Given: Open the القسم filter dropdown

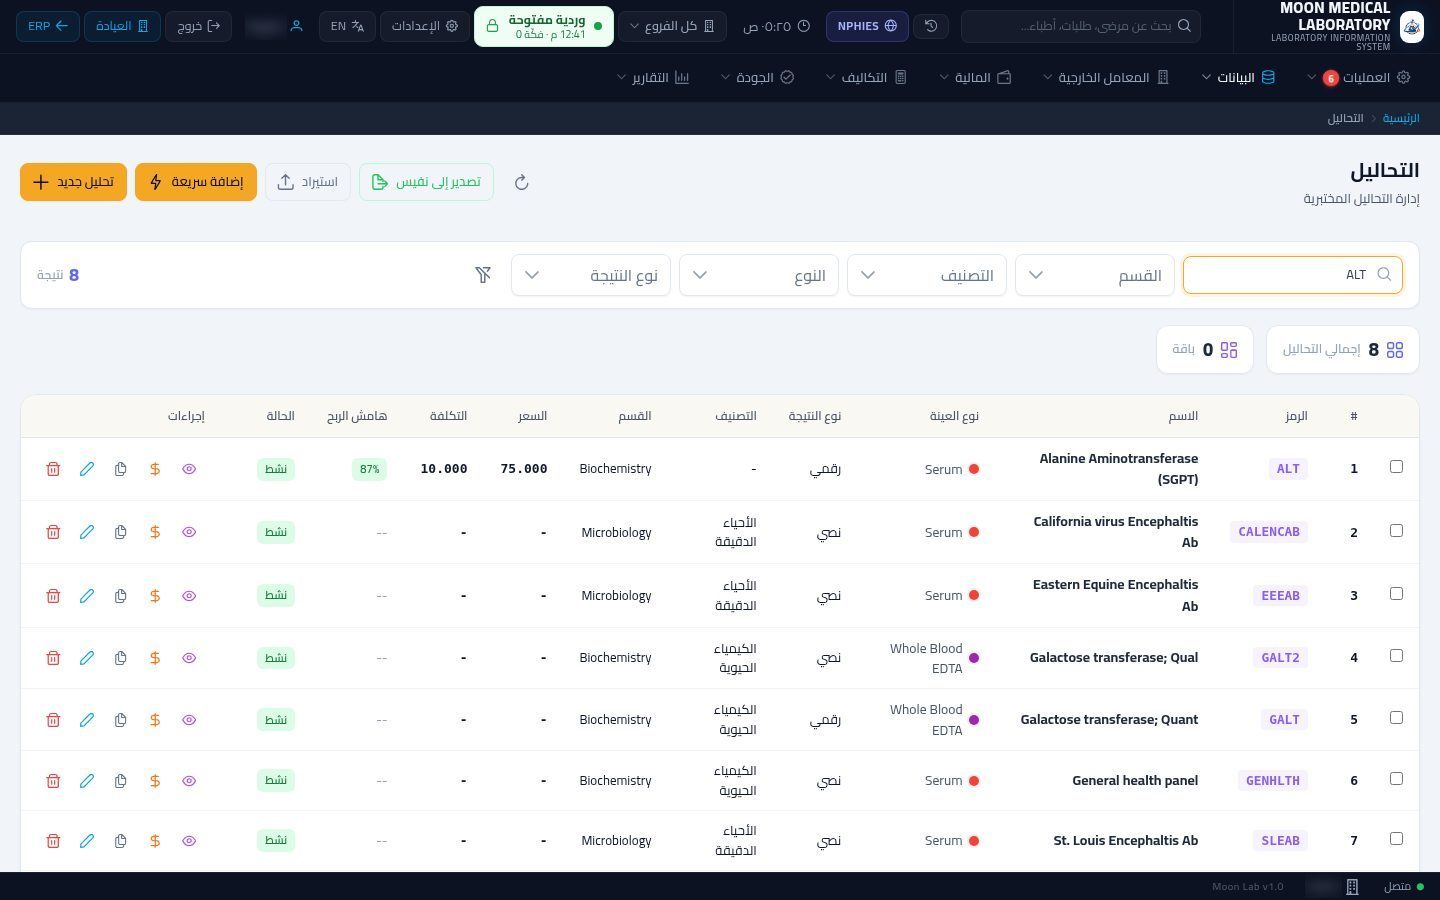Looking at the screenshot, I should [x=1094, y=275].
